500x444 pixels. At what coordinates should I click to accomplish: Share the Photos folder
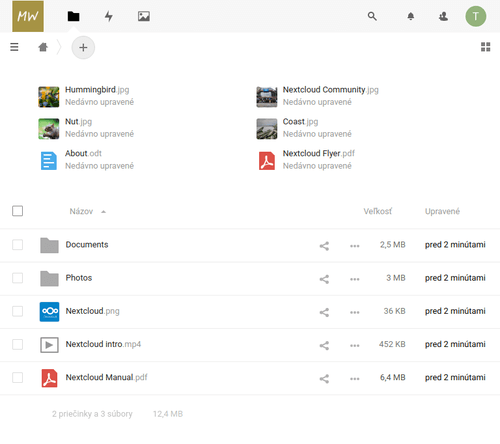click(x=324, y=279)
